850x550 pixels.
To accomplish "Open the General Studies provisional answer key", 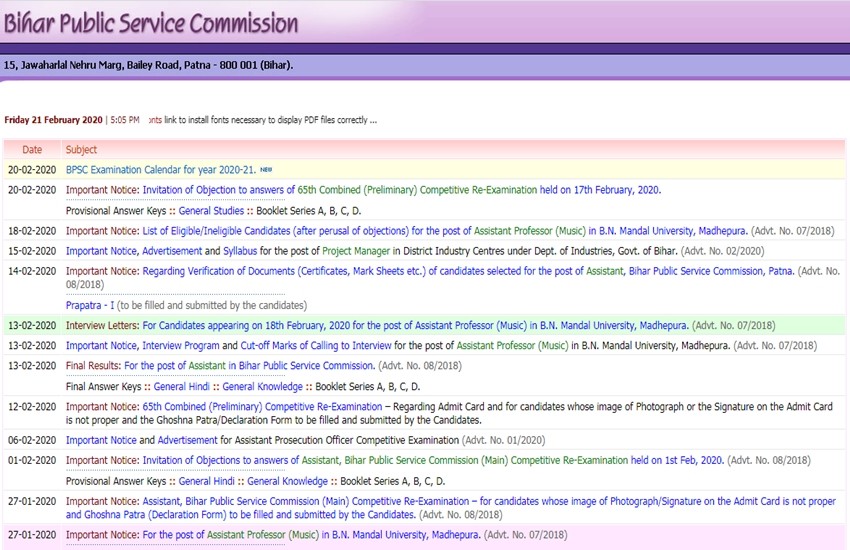I will pos(211,211).
